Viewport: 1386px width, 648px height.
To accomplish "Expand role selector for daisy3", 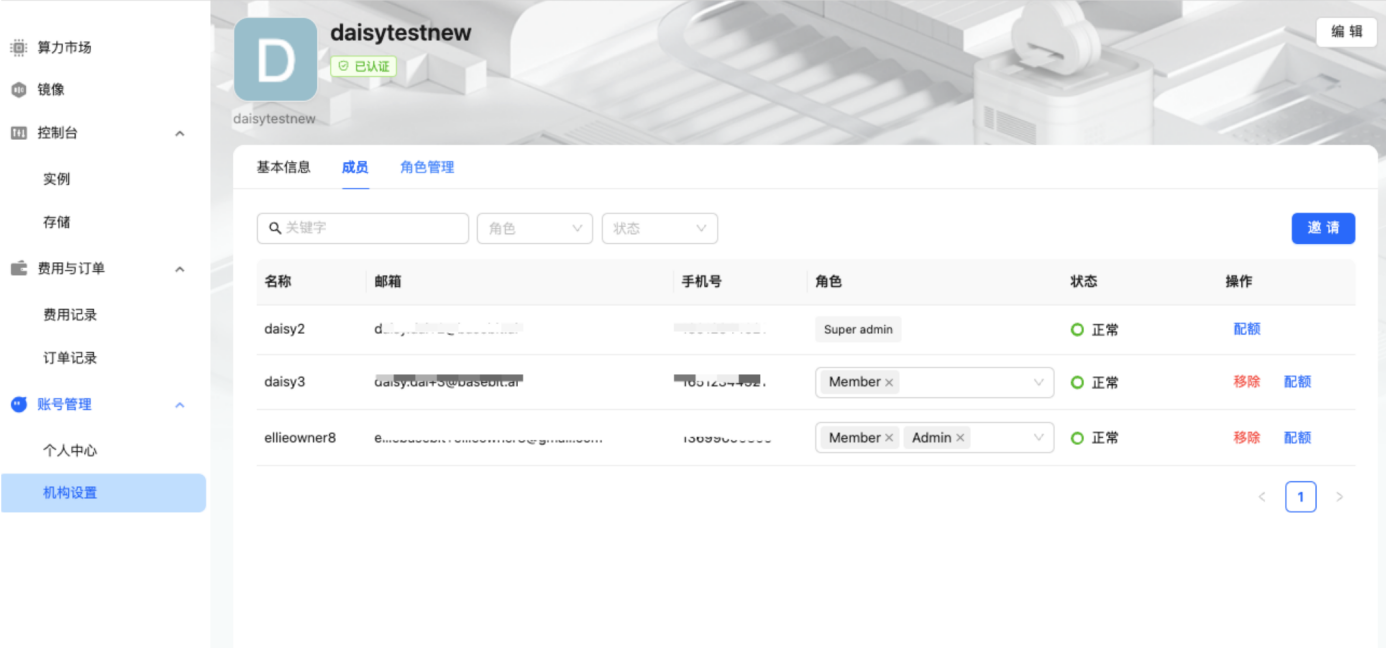I will pyautogui.click(x=1038, y=382).
